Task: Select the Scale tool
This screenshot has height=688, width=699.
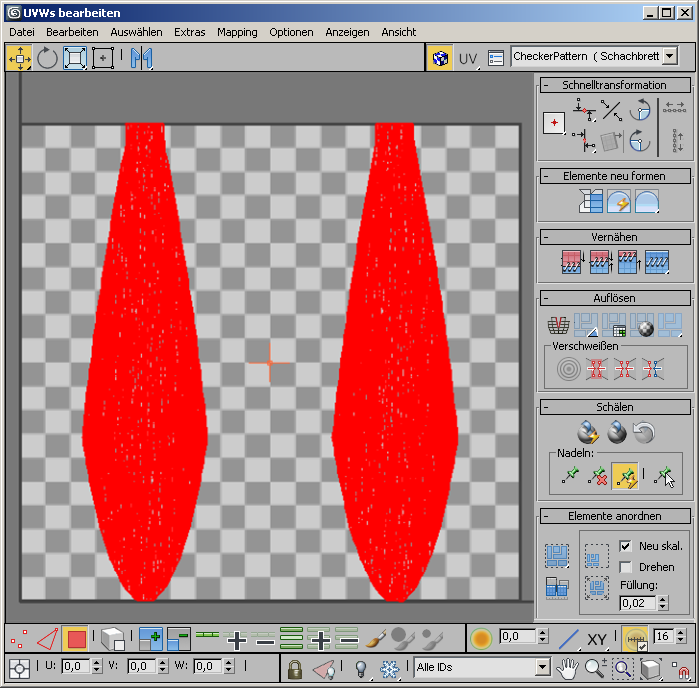Action: coord(75,58)
